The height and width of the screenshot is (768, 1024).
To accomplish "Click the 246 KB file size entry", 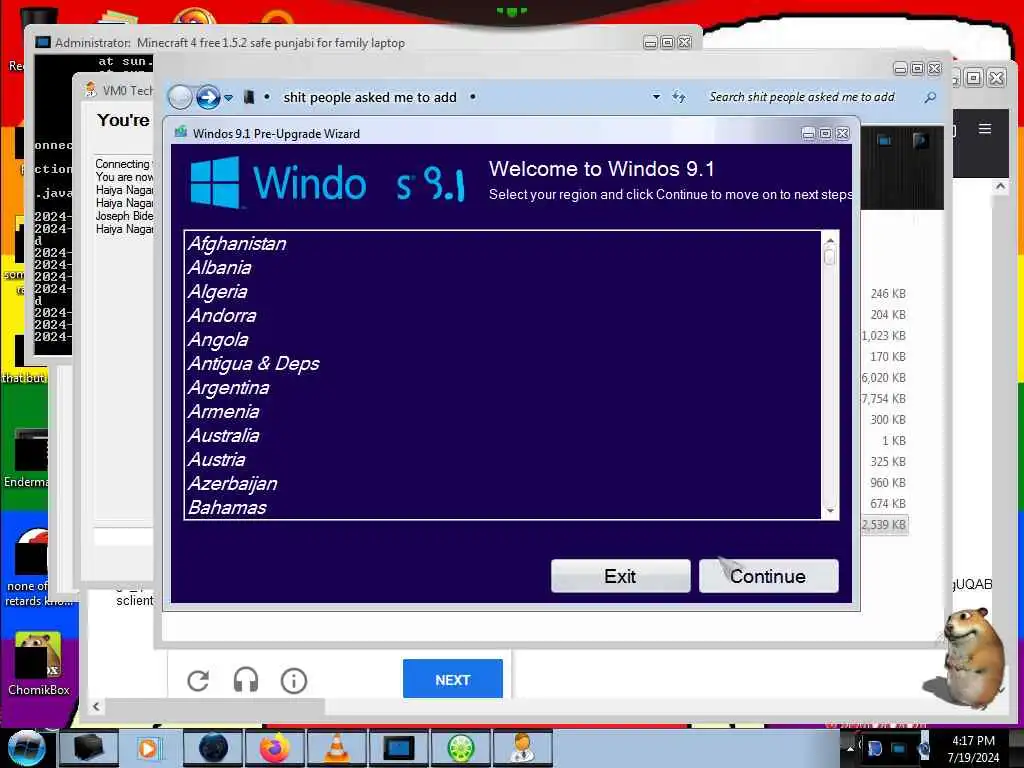I will (x=888, y=294).
